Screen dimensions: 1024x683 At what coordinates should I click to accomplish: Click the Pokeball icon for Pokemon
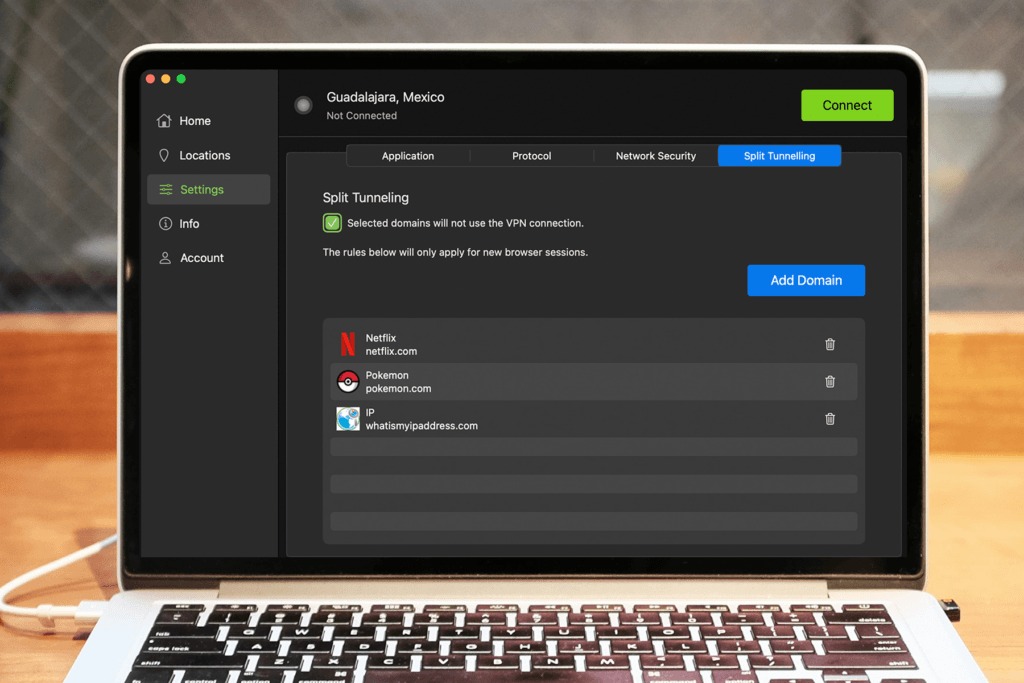(x=348, y=381)
